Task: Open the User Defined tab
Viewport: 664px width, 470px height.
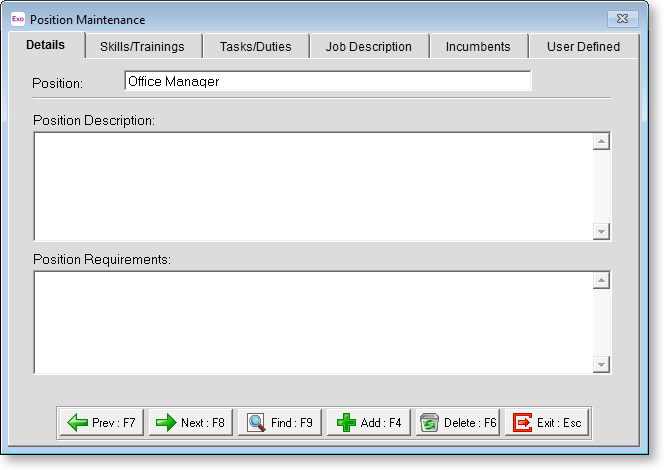Action: (x=583, y=46)
